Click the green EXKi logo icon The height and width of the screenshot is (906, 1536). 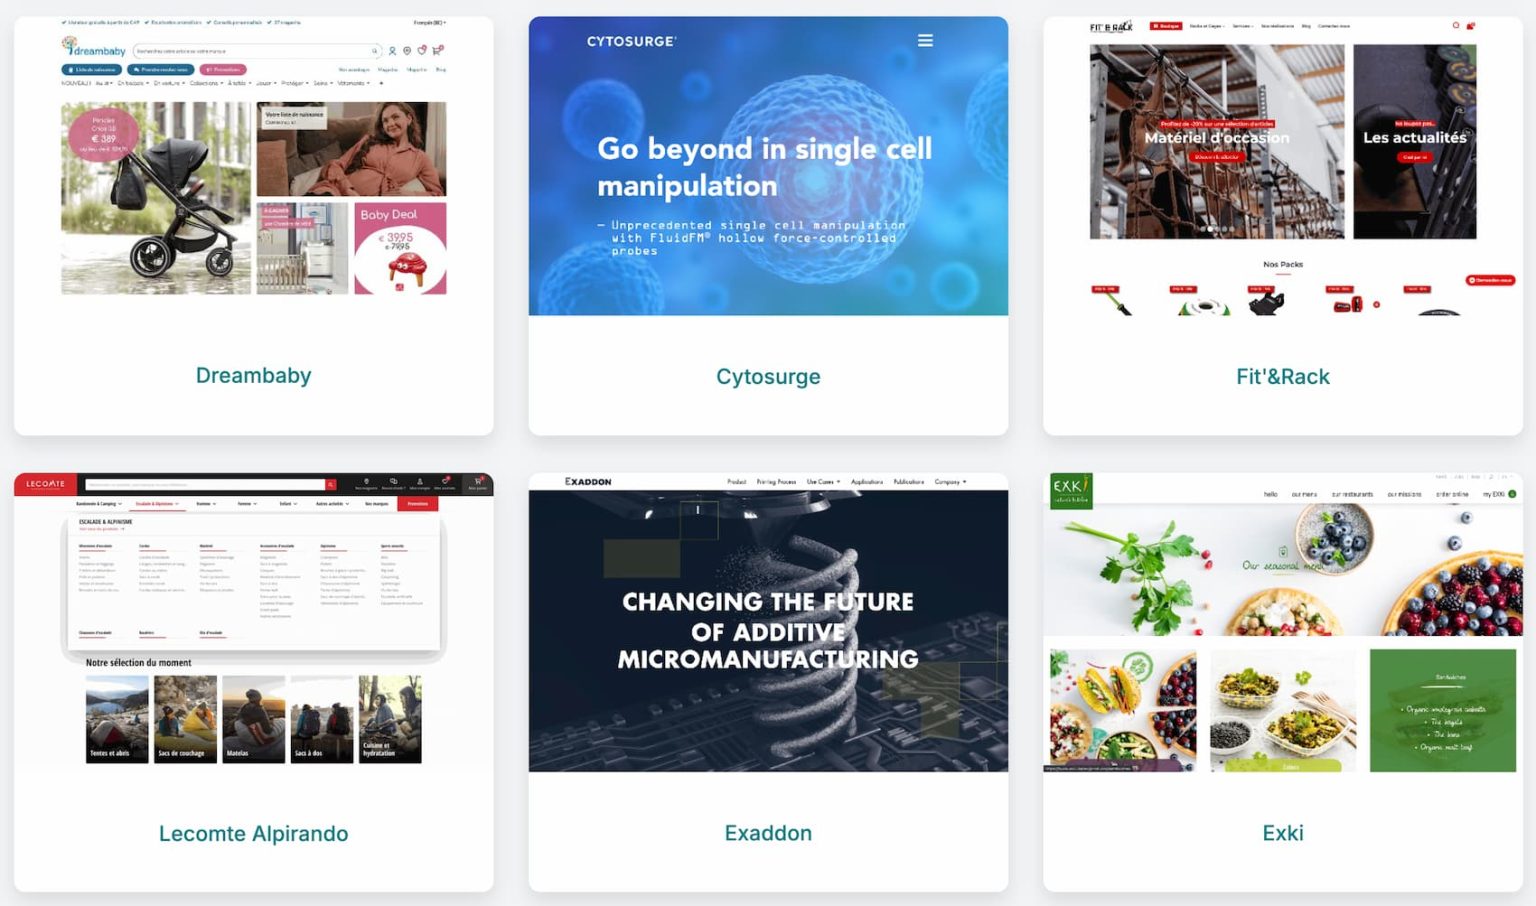(x=1070, y=490)
